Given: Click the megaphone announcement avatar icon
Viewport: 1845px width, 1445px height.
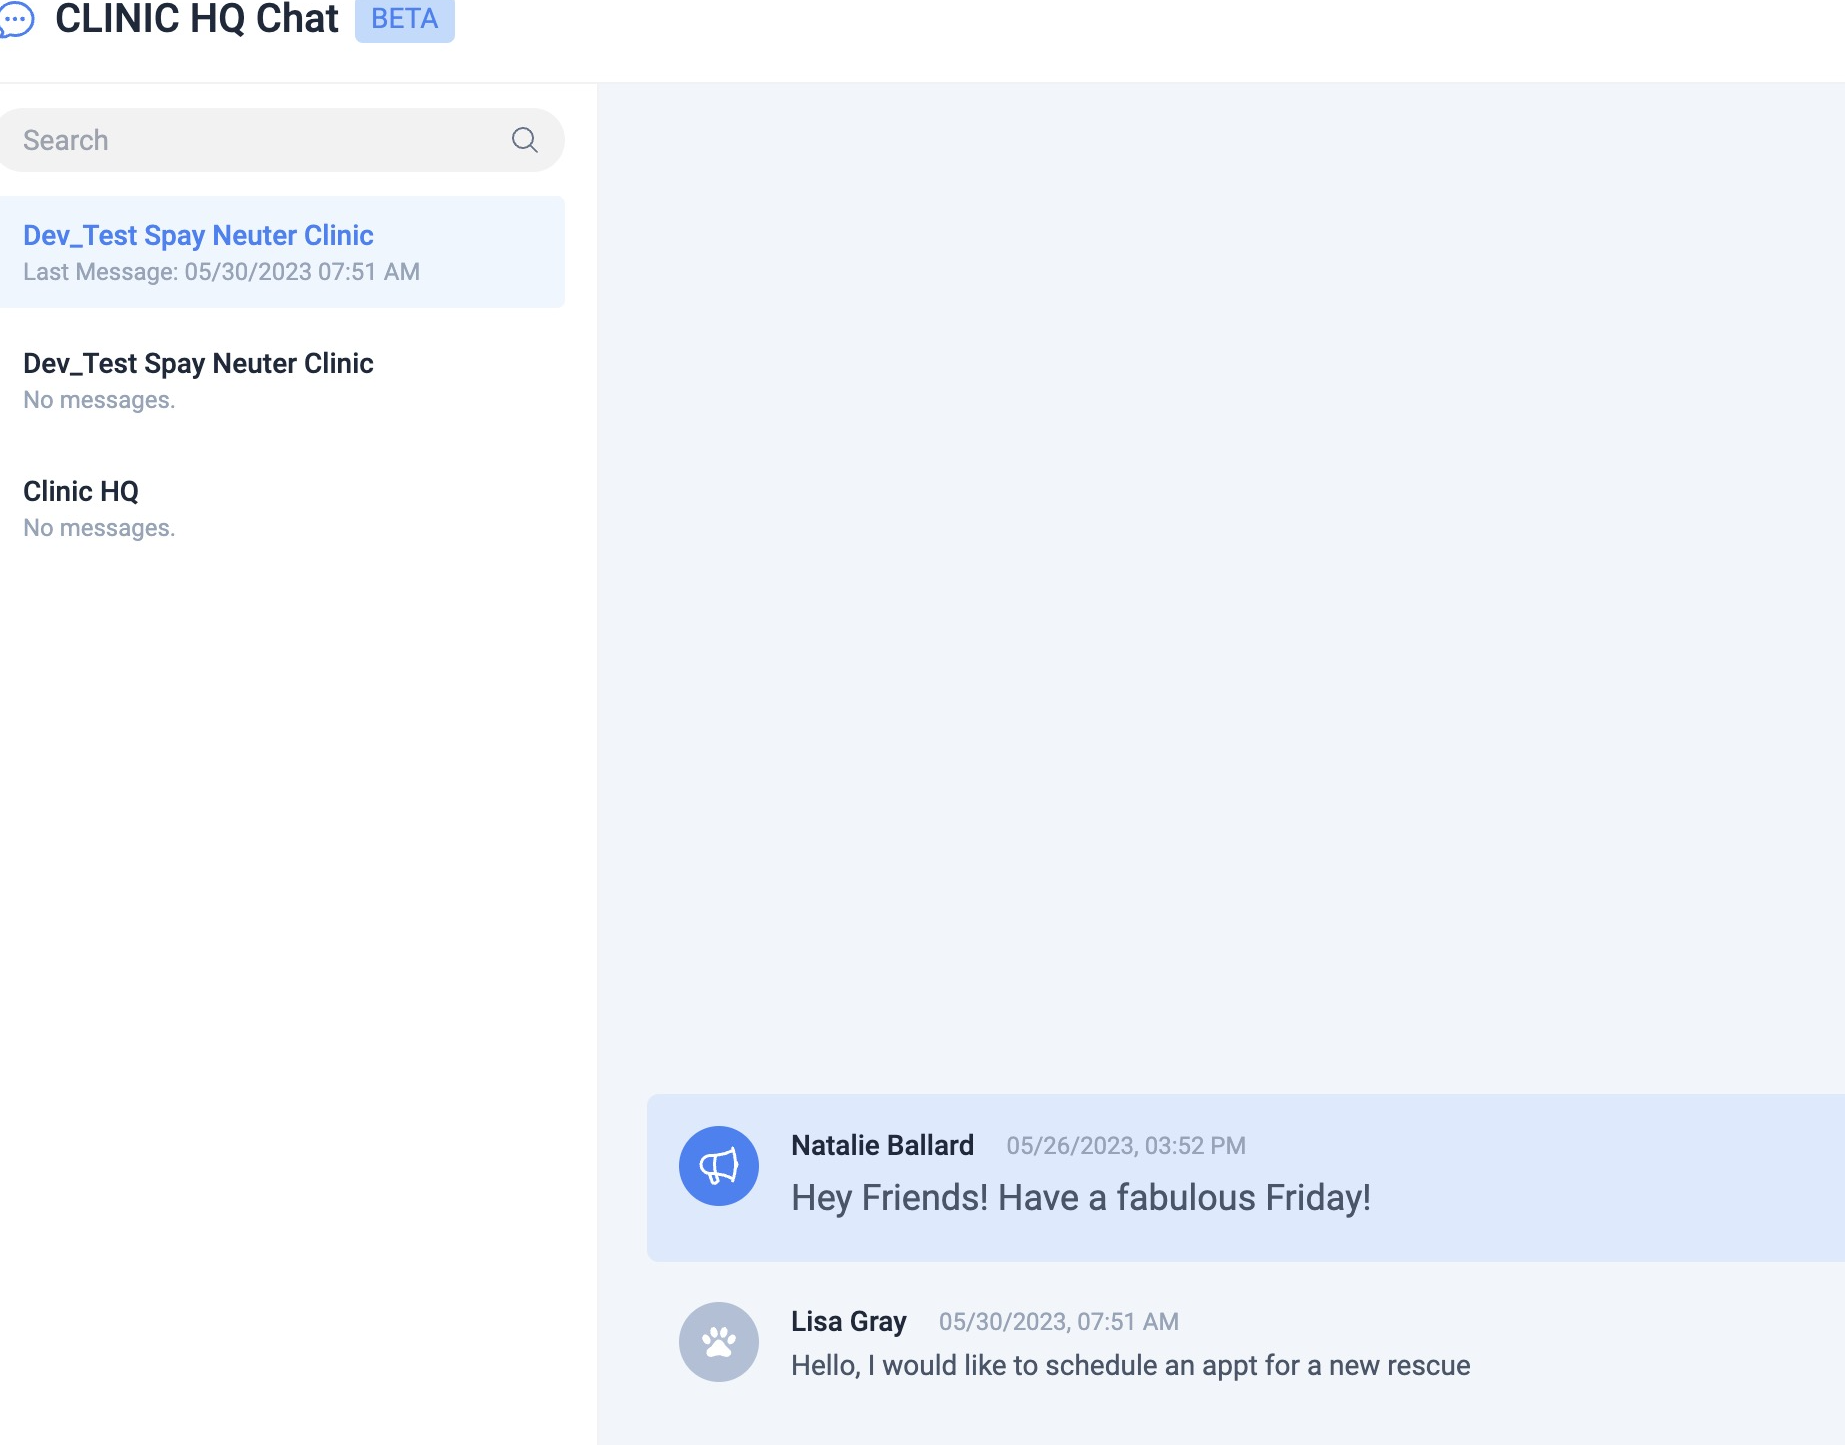Looking at the screenshot, I should pyautogui.click(x=718, y=1166).
